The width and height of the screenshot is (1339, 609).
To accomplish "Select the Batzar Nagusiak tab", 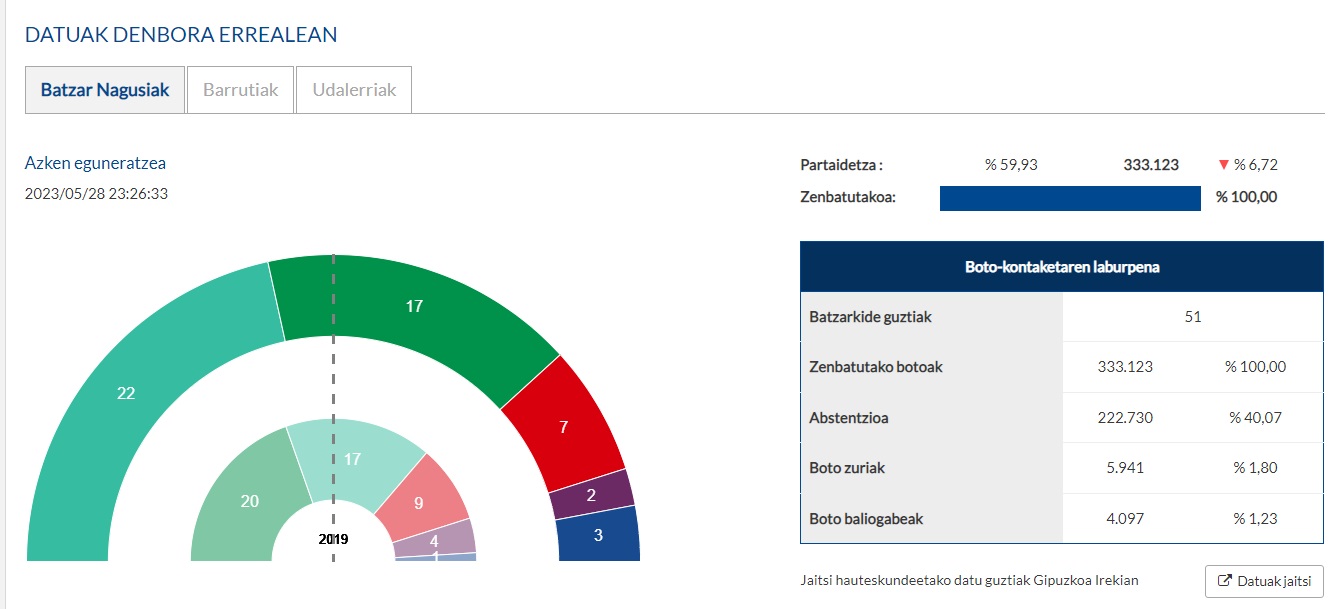I will [105, 90].
